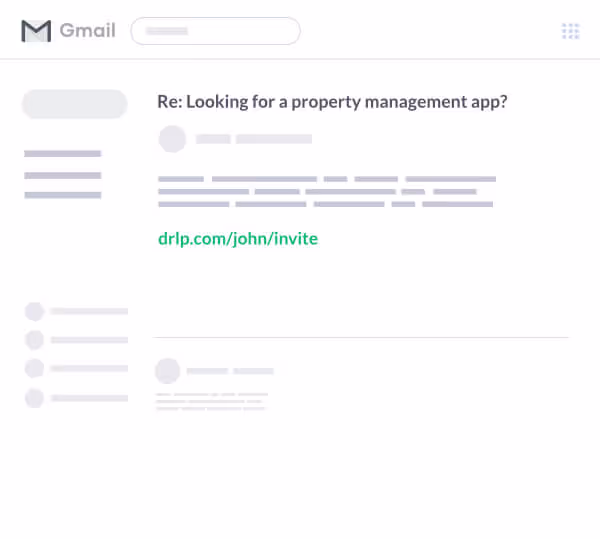The image size is (600, 539).
Task: Click the Gmail wordmark text
Action: coord(88,31)
